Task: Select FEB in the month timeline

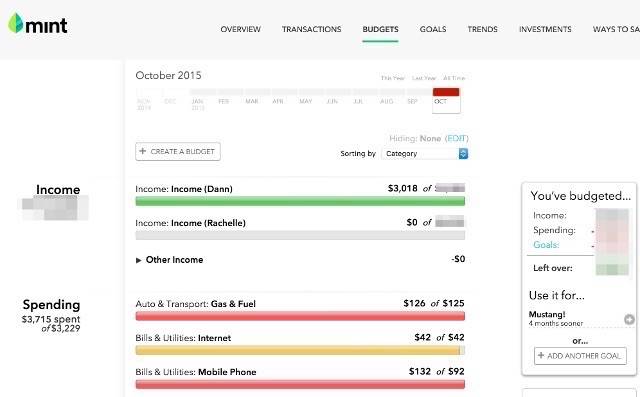Action: (x=224, y=101)
